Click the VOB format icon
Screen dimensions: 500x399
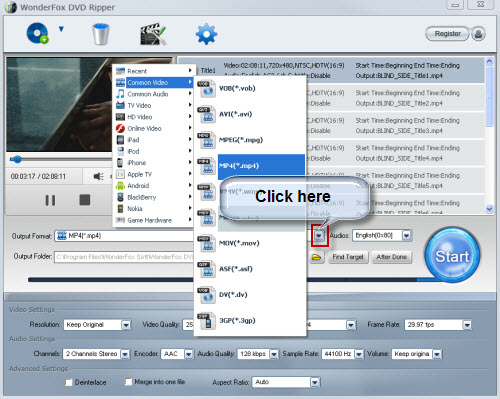coord(206,89)
